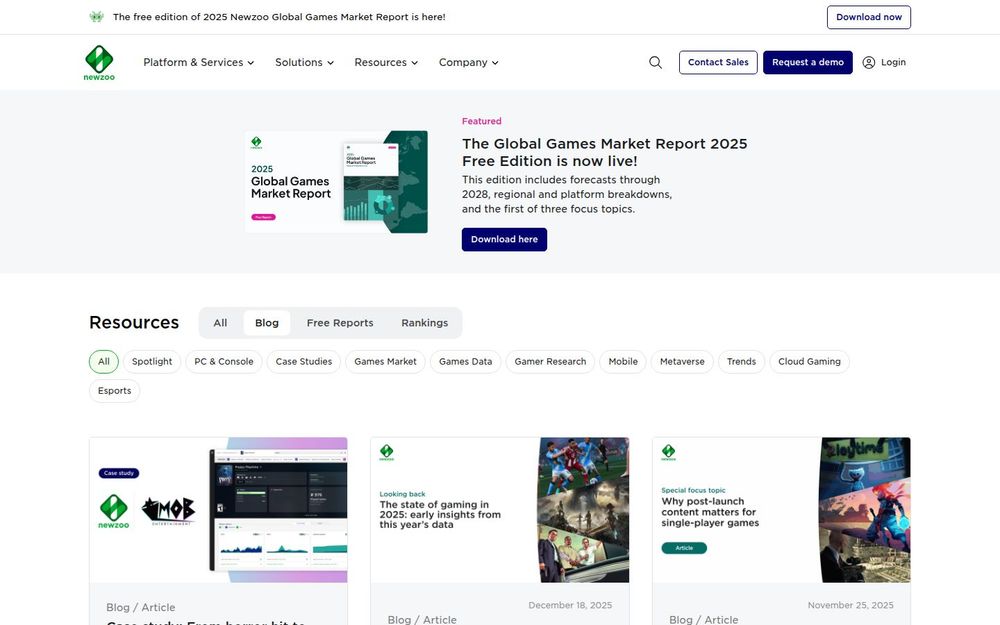Viewport: 1000px width, 625px height.
Task: Switch to the All resources tab
Action: [220, 323]
